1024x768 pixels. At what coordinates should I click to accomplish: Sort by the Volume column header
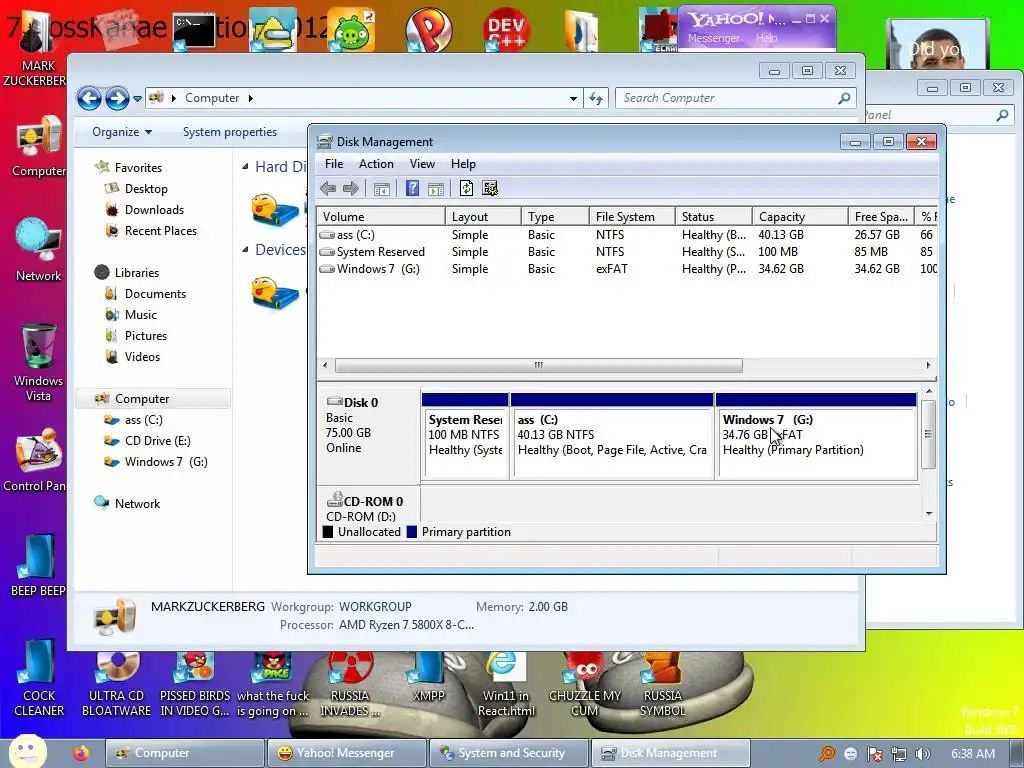[381, 217]
